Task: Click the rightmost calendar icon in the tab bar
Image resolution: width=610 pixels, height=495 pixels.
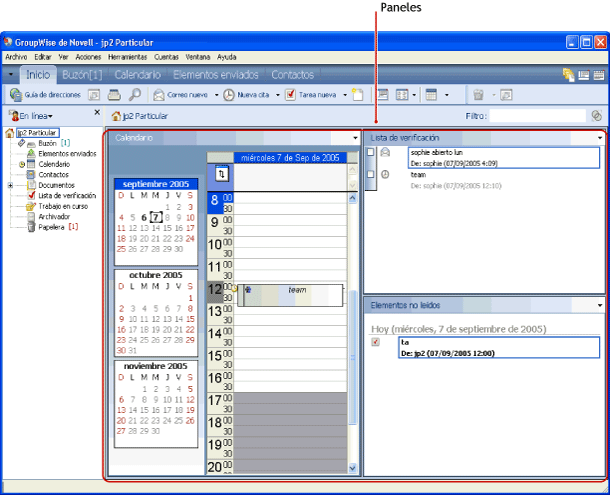Action: tap(599, 75)
